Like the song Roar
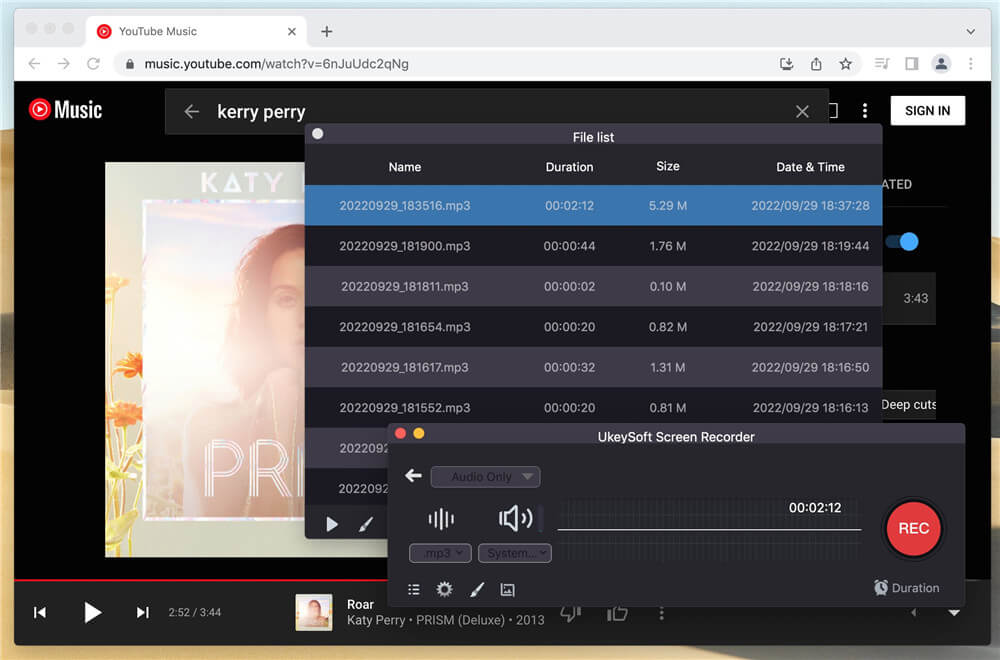This screenshot has height=660, width=1000. (x=617, y=613)
